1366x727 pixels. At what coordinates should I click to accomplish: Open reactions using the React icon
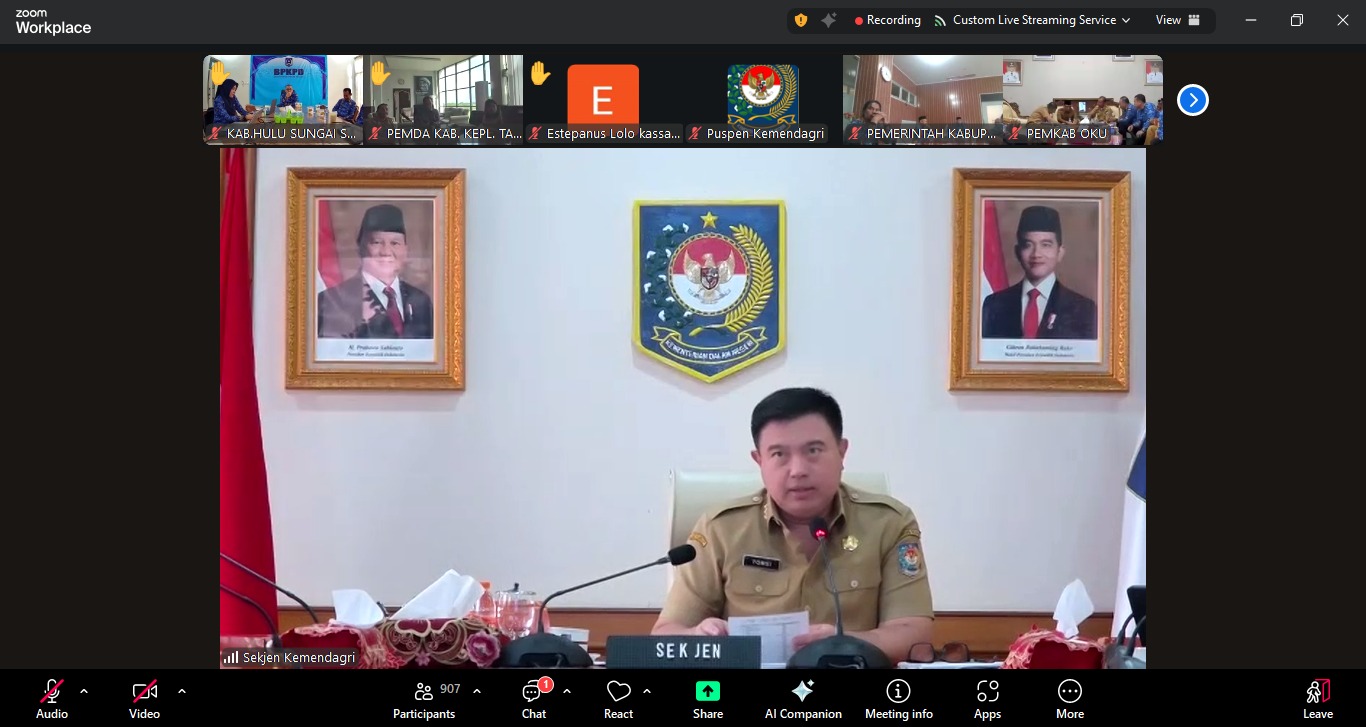617,697
